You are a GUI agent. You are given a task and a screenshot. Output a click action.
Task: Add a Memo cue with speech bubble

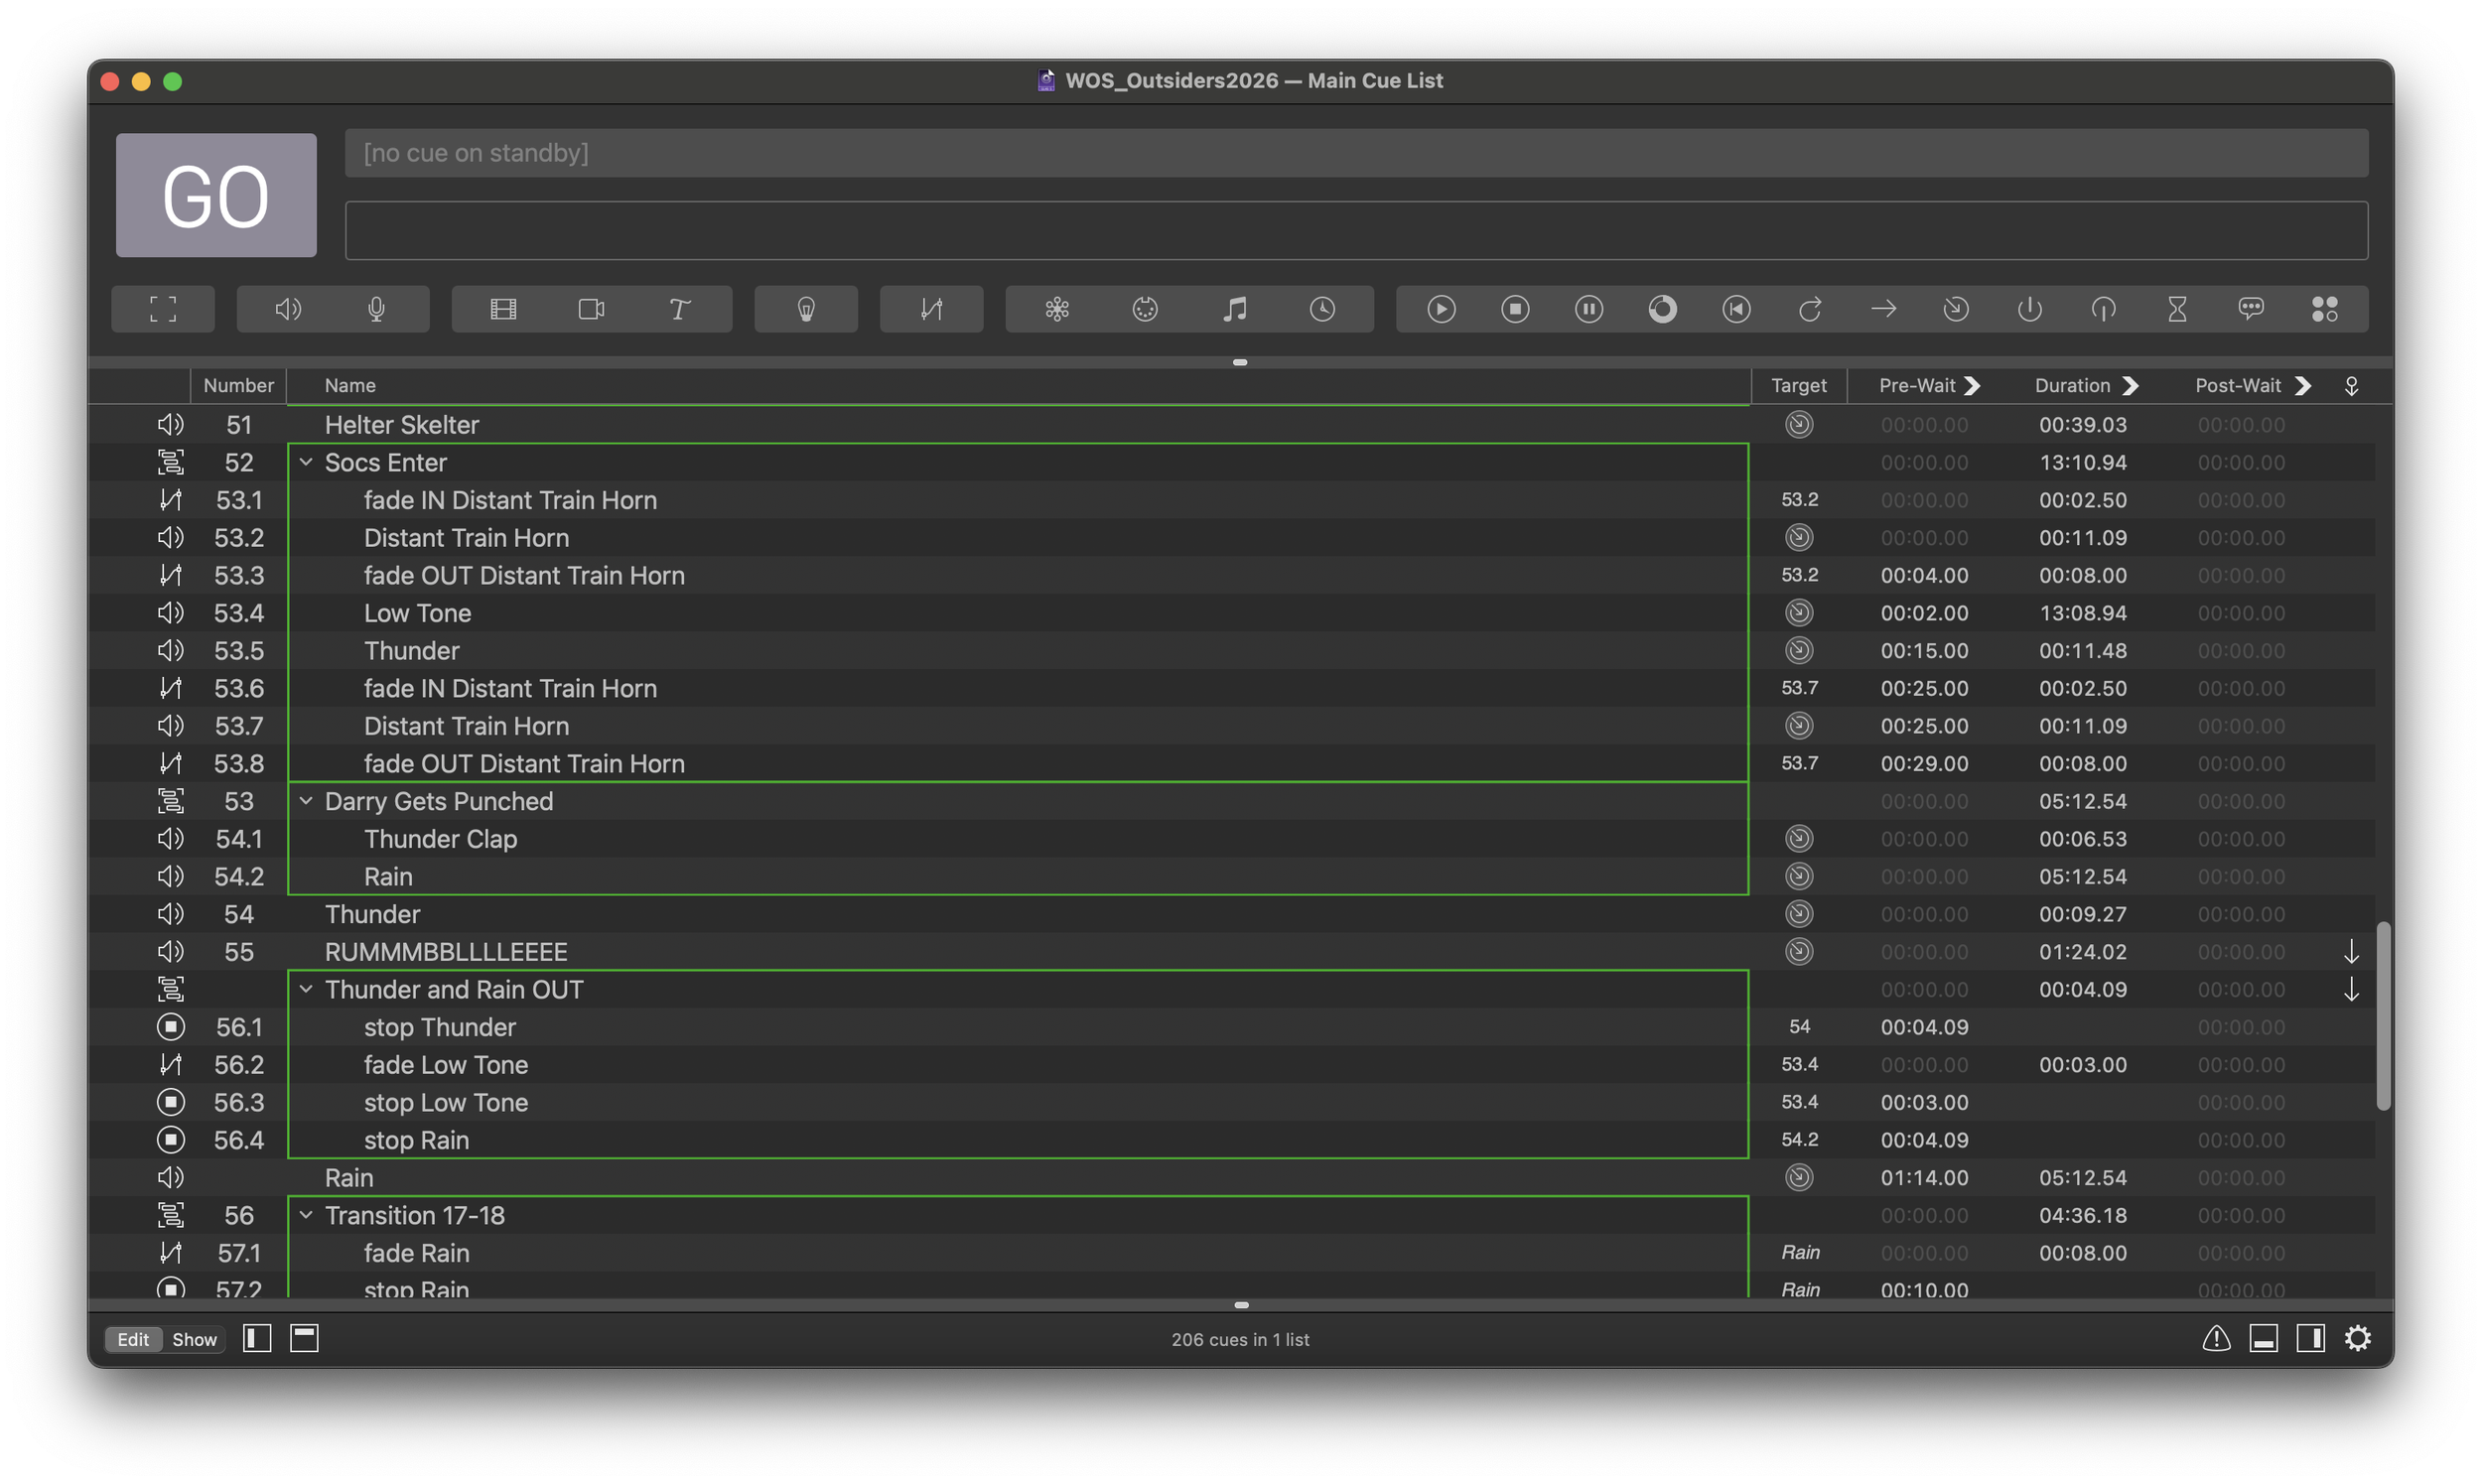coord(2250,309)
